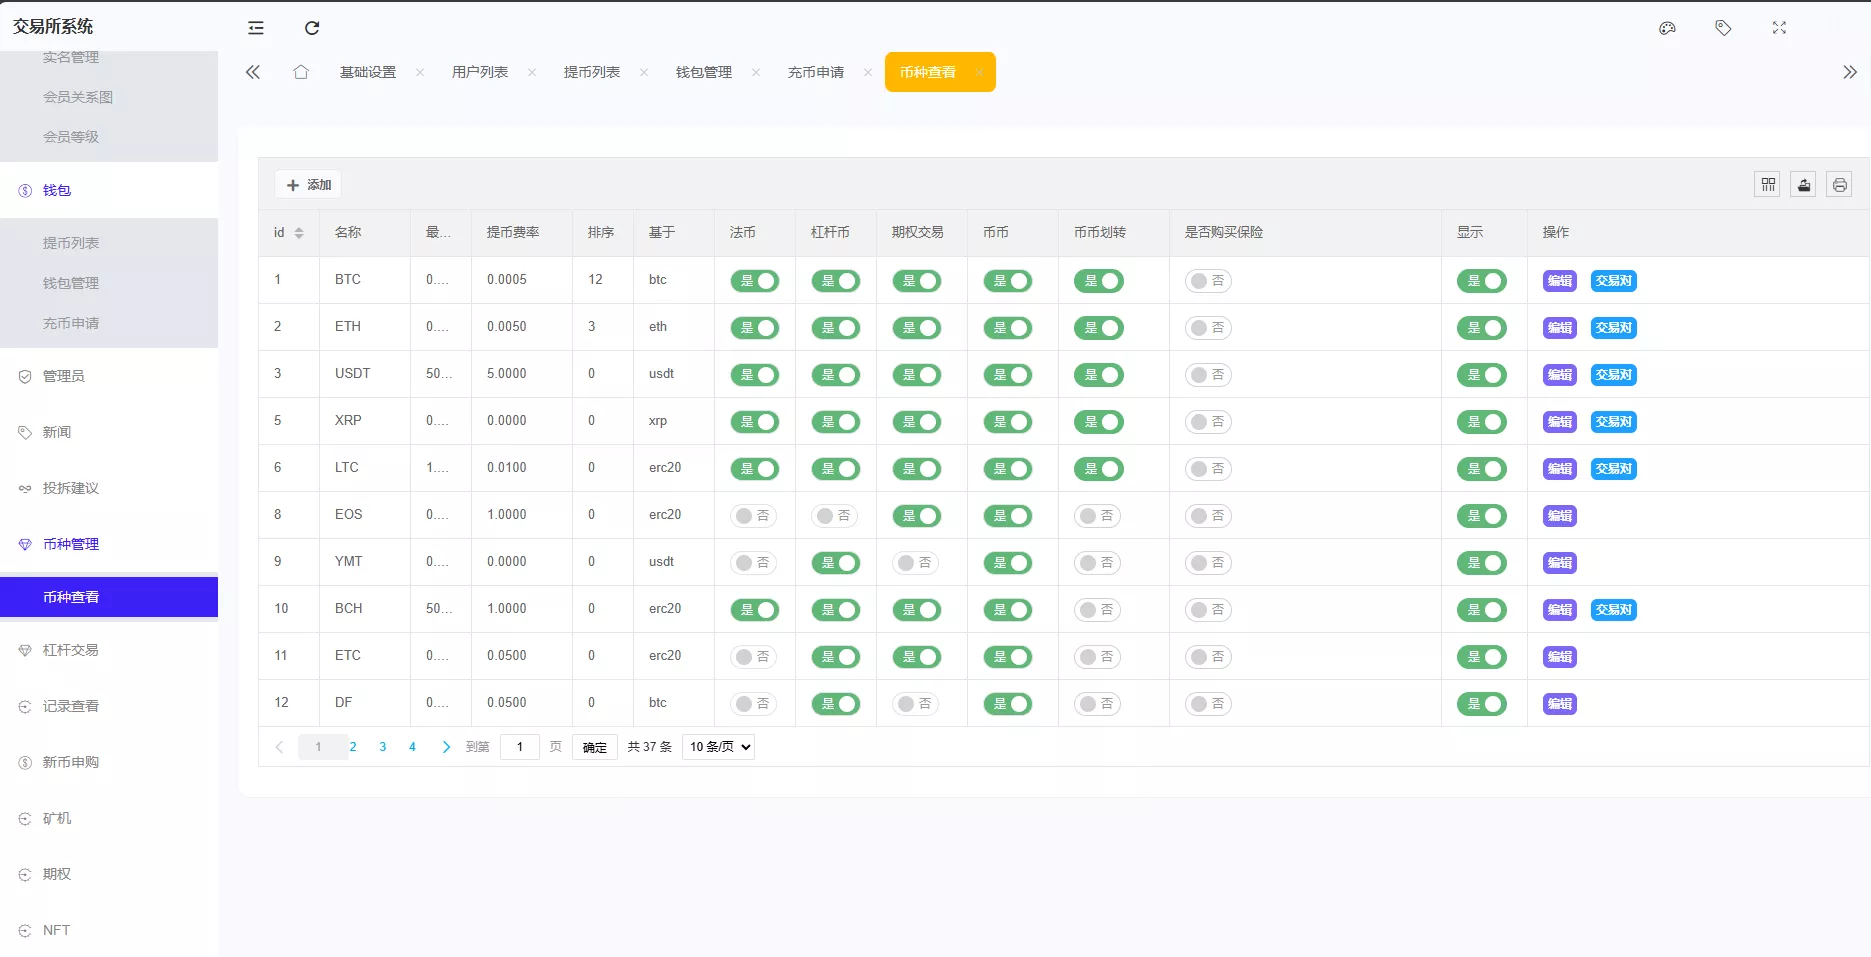This screenshot has width=1871, height=957.
Task: Go to home tab icon
Action: pos(301,72)
